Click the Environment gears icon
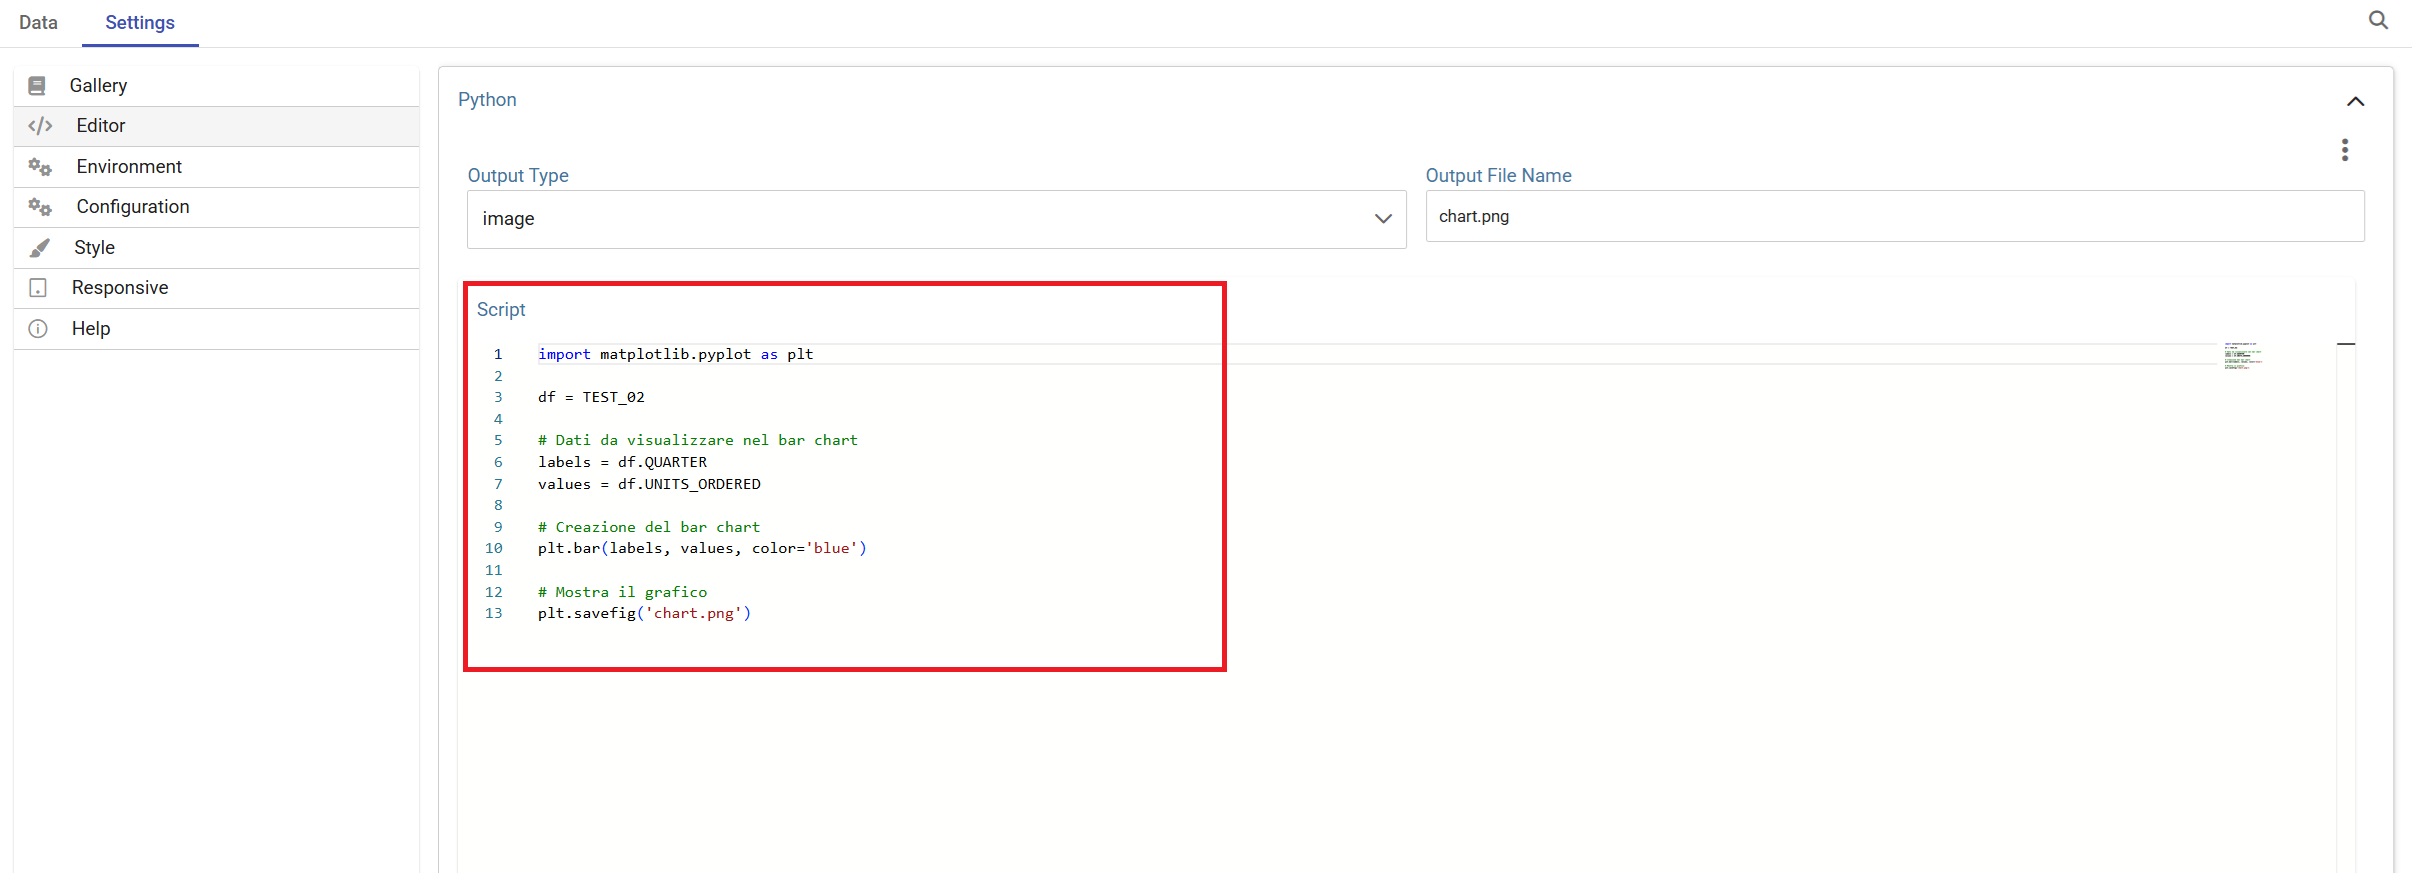 click(40, 167)
